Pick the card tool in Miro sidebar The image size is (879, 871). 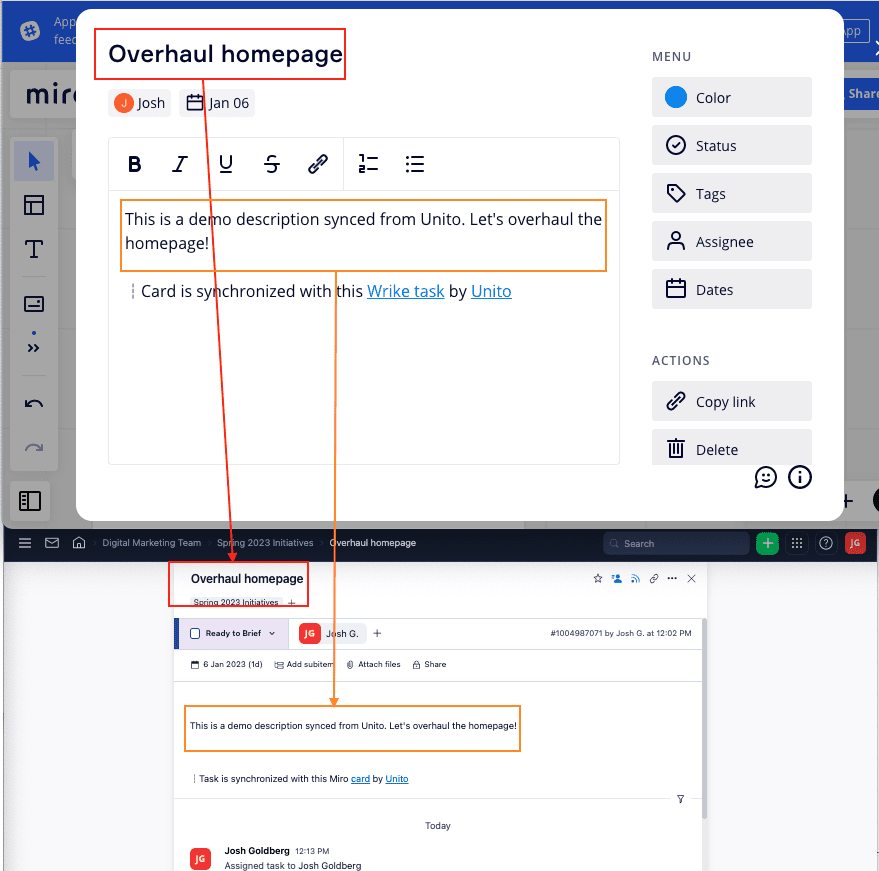[x=34, y=304]
